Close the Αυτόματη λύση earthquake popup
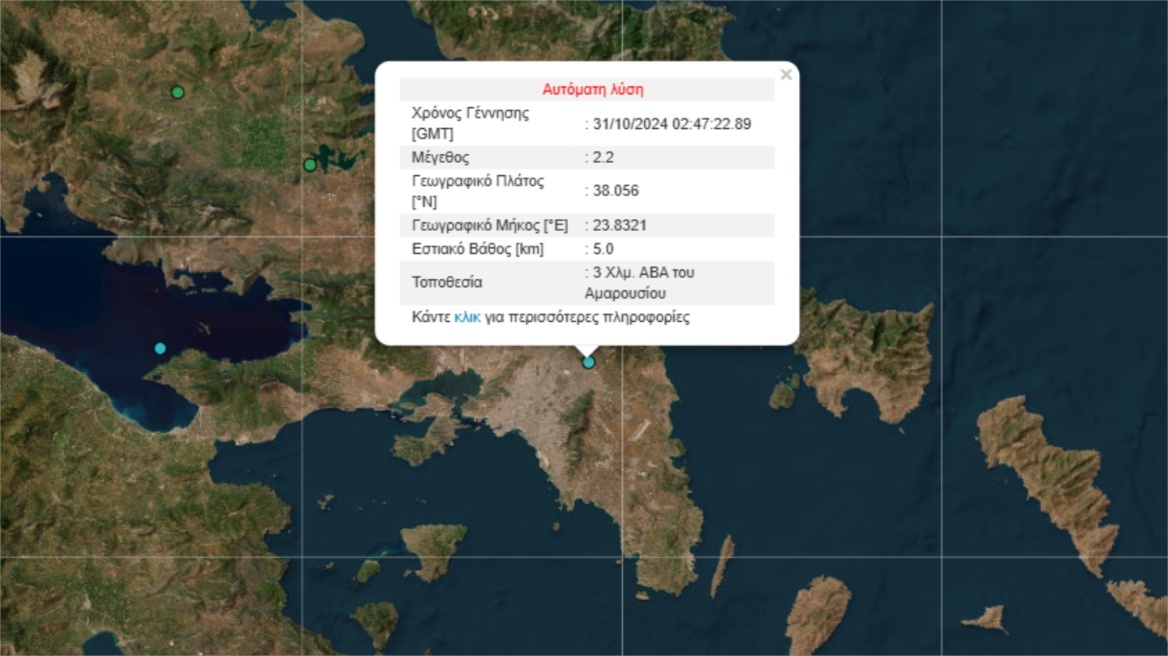 tap(786, 74)
